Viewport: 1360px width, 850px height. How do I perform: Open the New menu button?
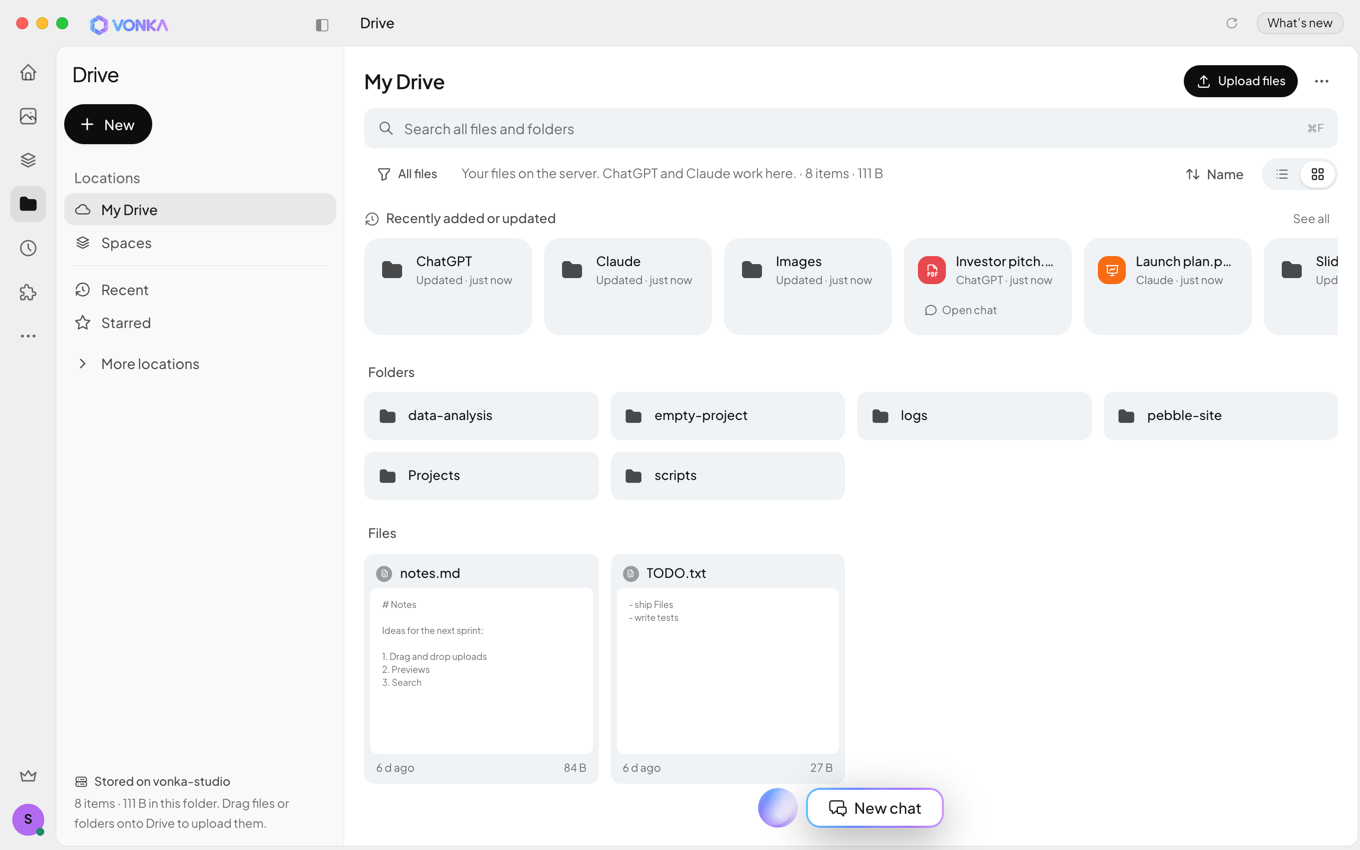point(108,124)
